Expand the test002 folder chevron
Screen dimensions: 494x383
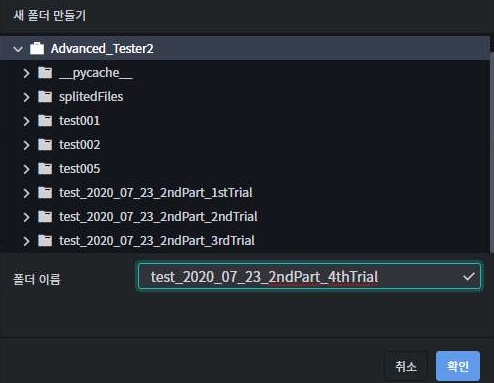tap(26, 145)
